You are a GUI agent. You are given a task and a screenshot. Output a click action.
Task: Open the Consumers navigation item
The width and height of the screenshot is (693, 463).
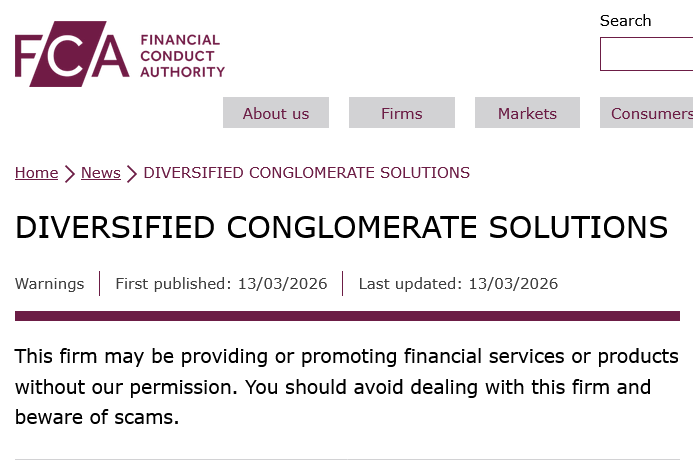648,113
